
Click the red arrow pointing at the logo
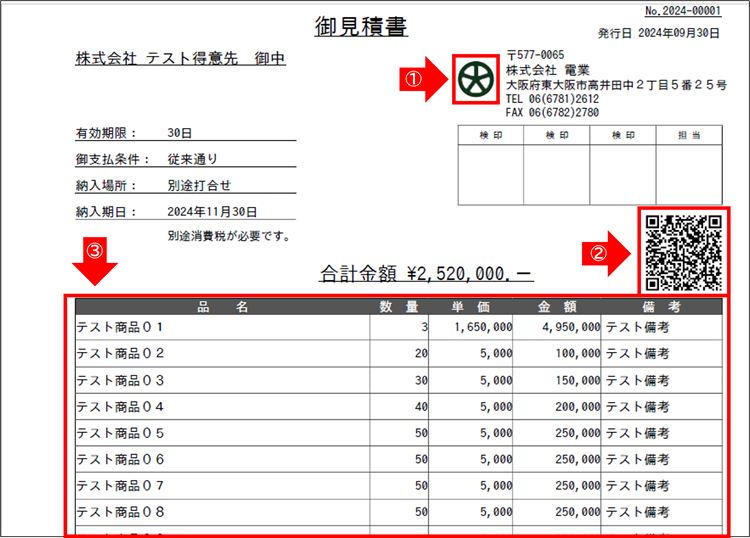pos(432,83)
